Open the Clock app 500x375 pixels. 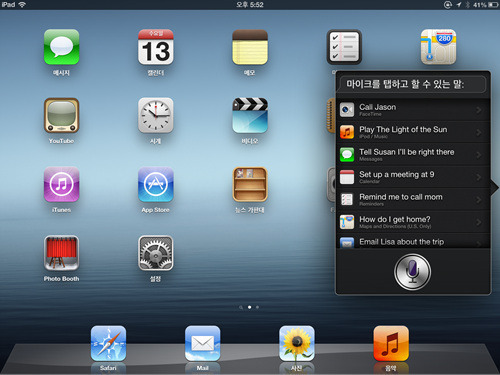(156, 115)
